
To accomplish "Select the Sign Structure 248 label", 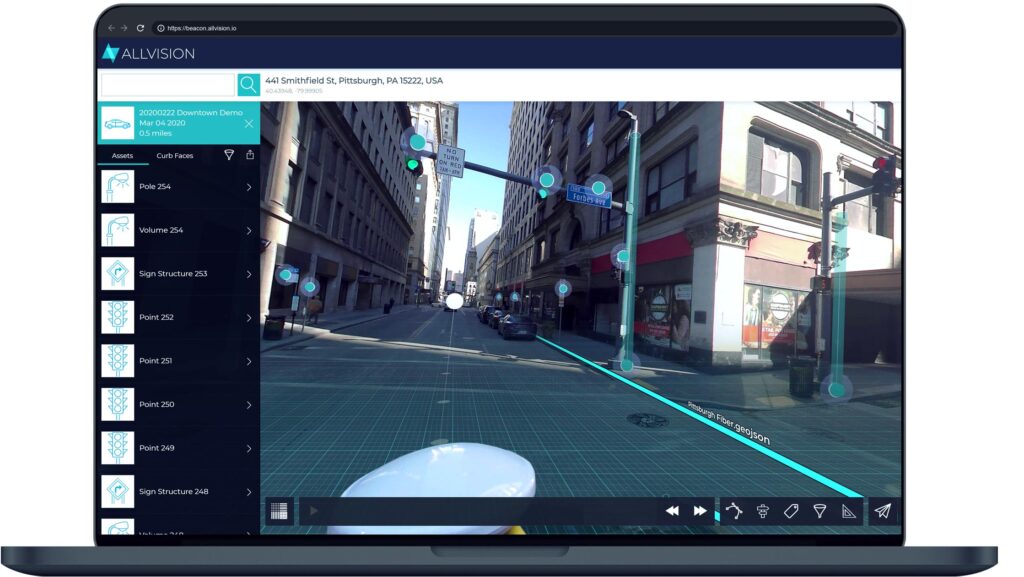I will coord(174,491).
